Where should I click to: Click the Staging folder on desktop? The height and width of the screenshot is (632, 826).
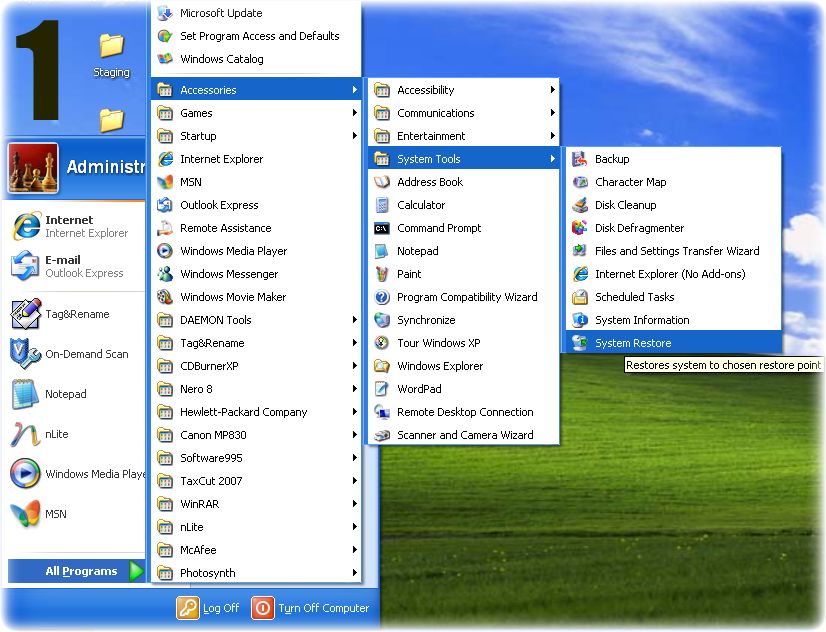(x=111, y=54)
